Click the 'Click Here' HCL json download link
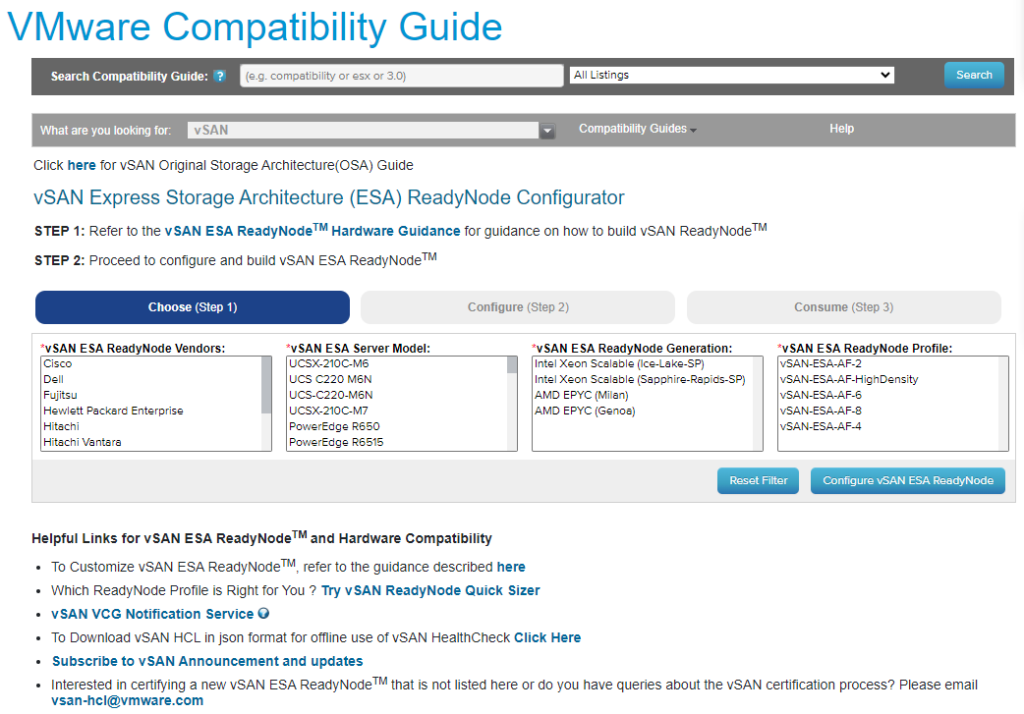 tap(547, 638)
